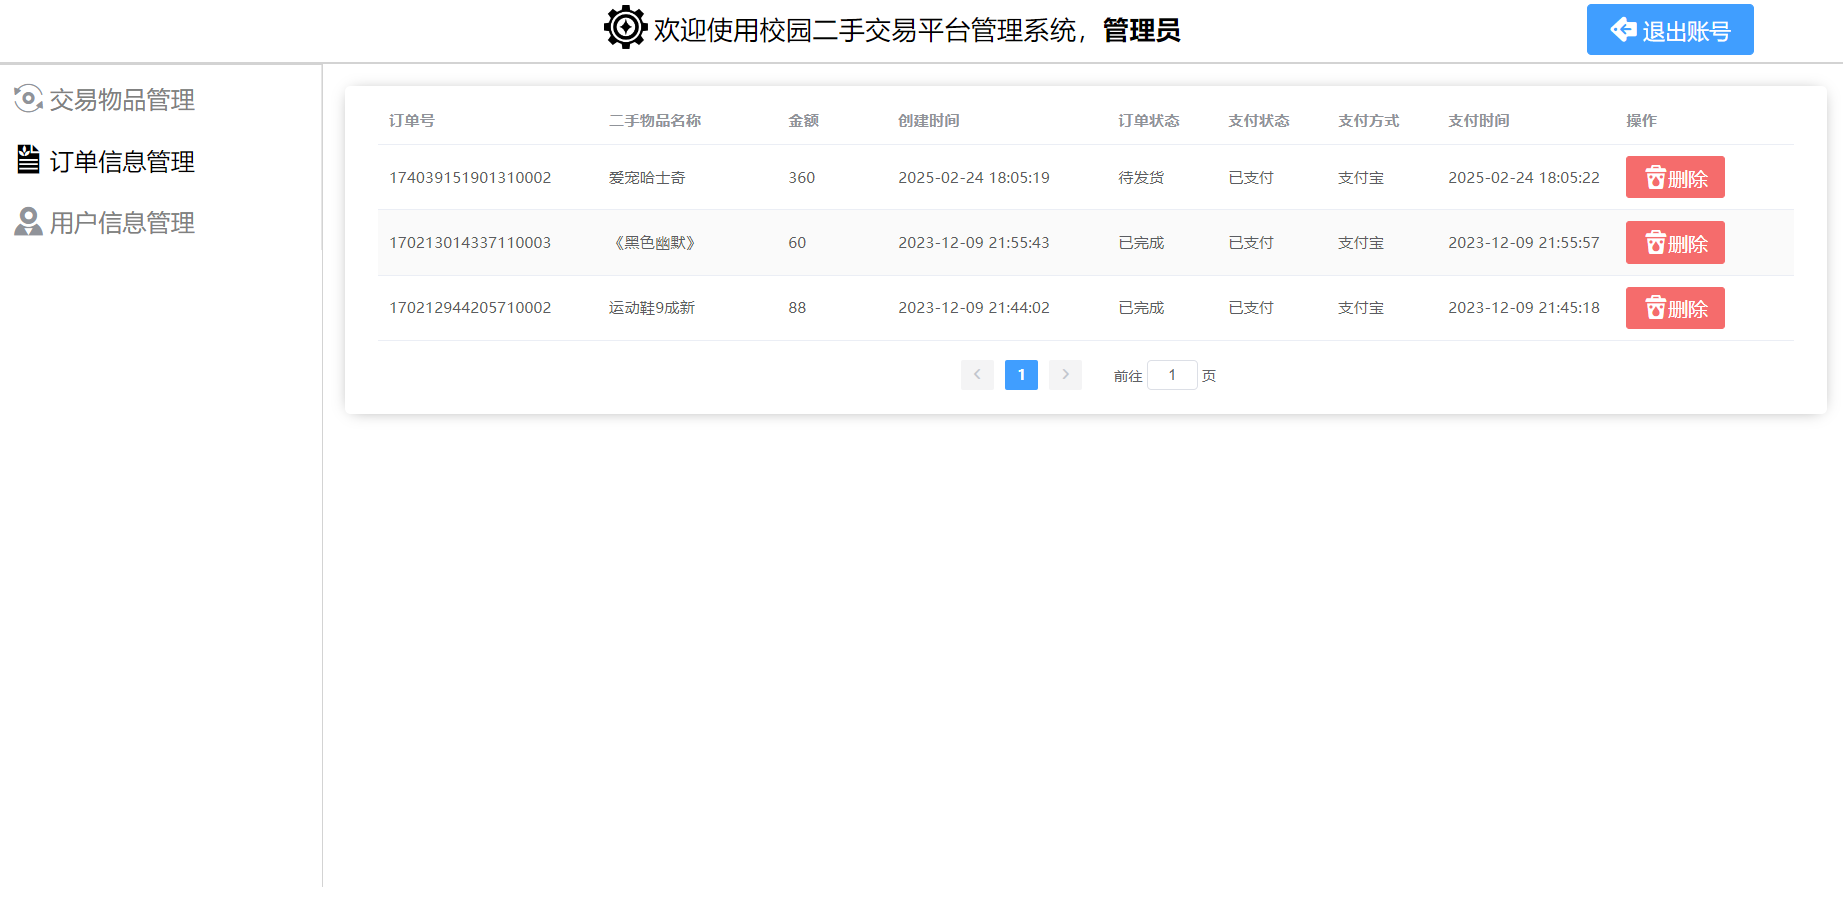This screenshot has height=918, width=1843.
Task: Go to previous page arrow
Action: tap(977, 375)
